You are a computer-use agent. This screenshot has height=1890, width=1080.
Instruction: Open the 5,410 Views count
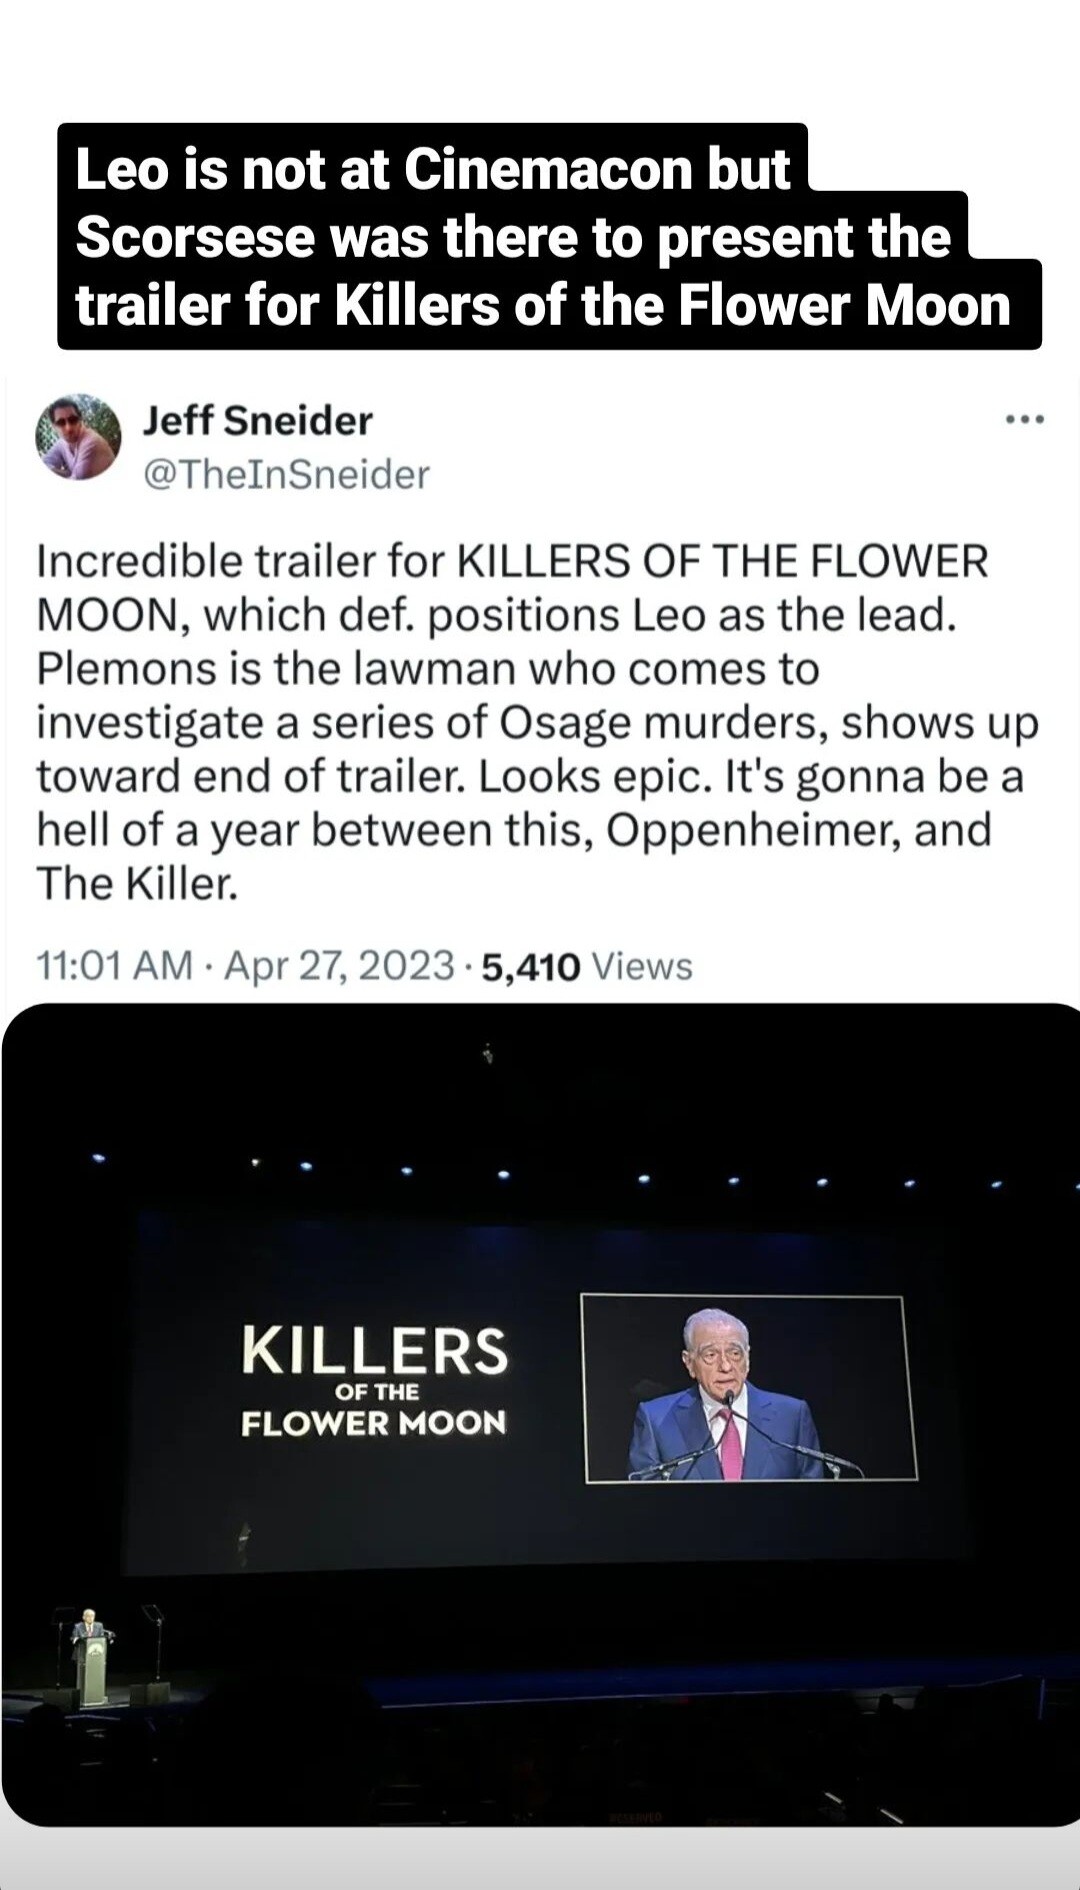(587, 967)
